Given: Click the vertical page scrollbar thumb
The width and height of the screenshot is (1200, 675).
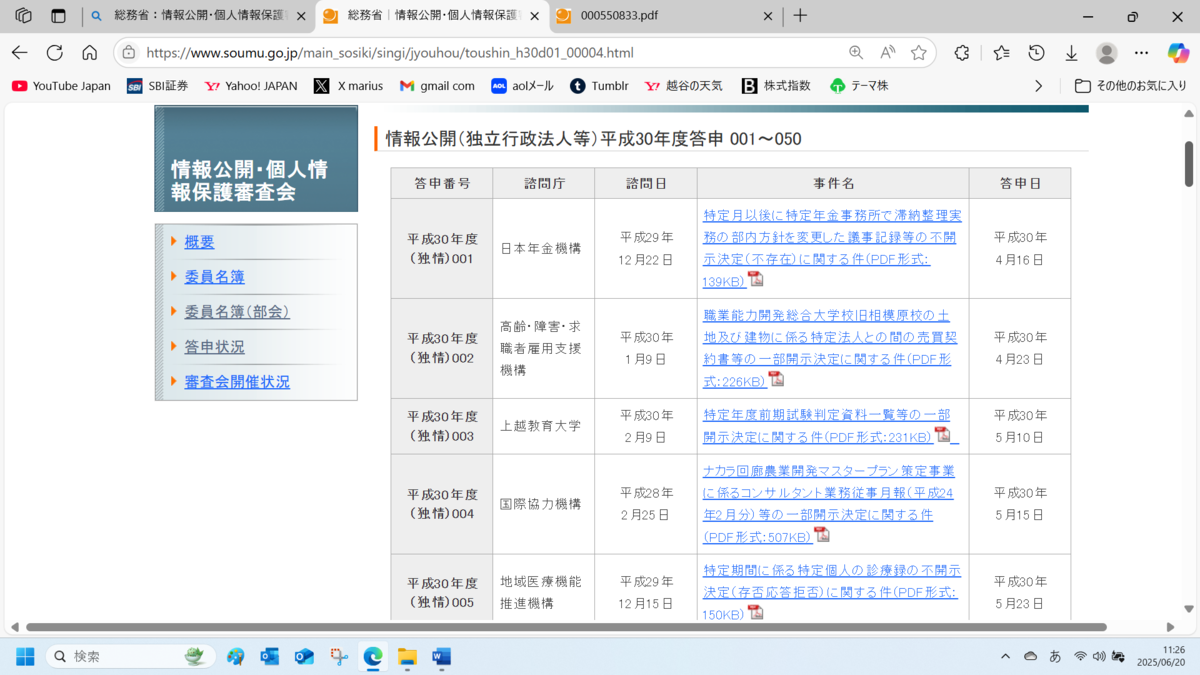Looking at the screenshot, I should (x=1189, y=163).
